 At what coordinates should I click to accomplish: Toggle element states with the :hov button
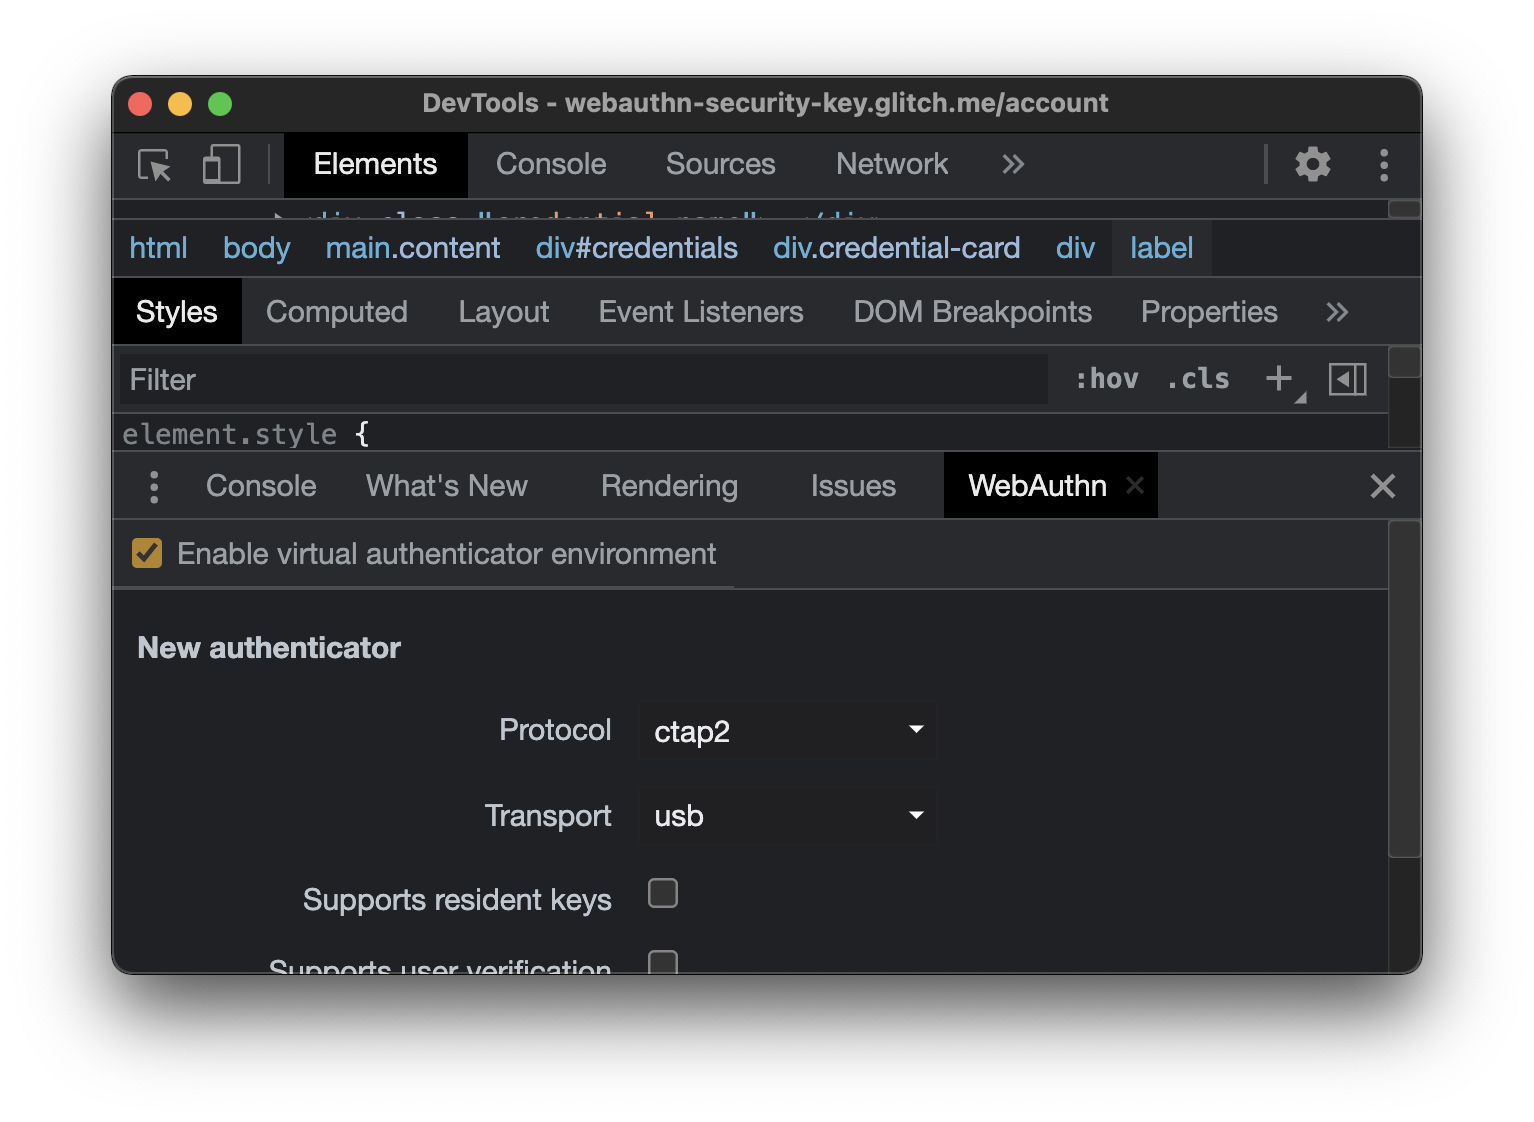coord(1108,379)
